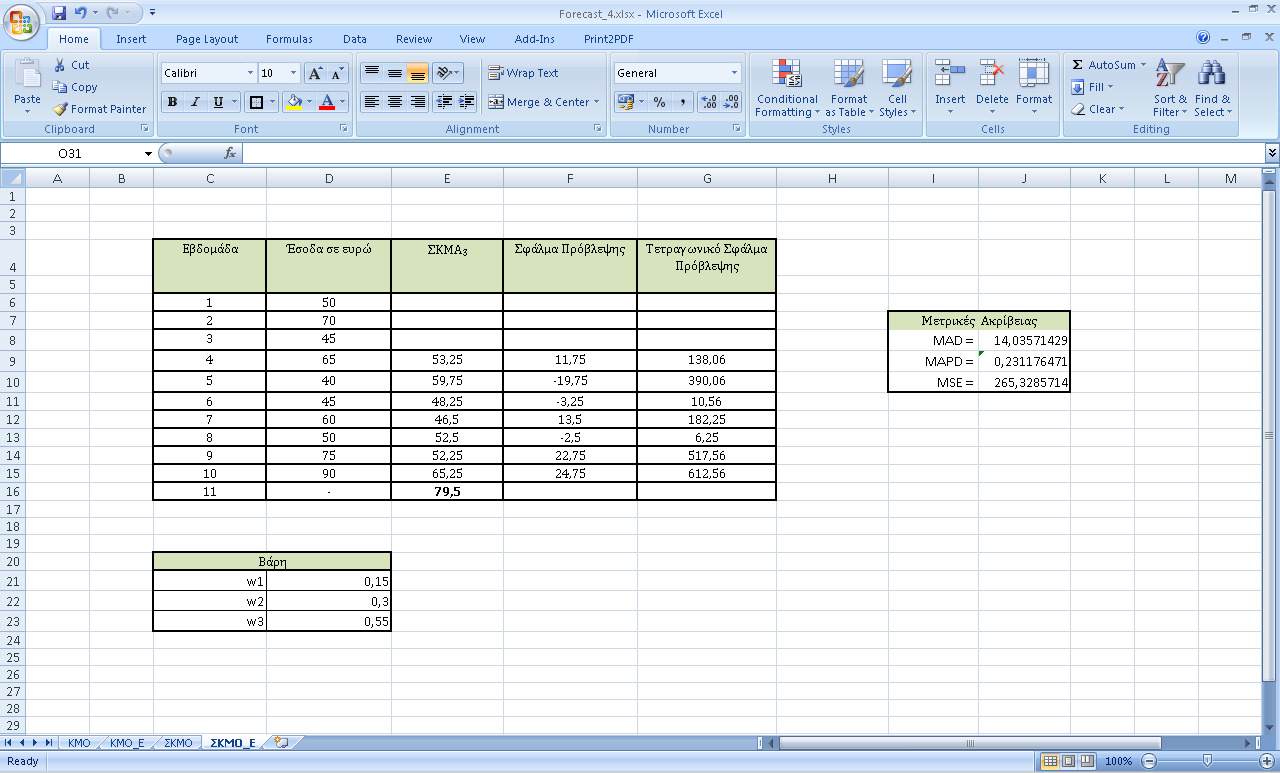
Task: Click in the formula bar input
Action: pos(753,153)
